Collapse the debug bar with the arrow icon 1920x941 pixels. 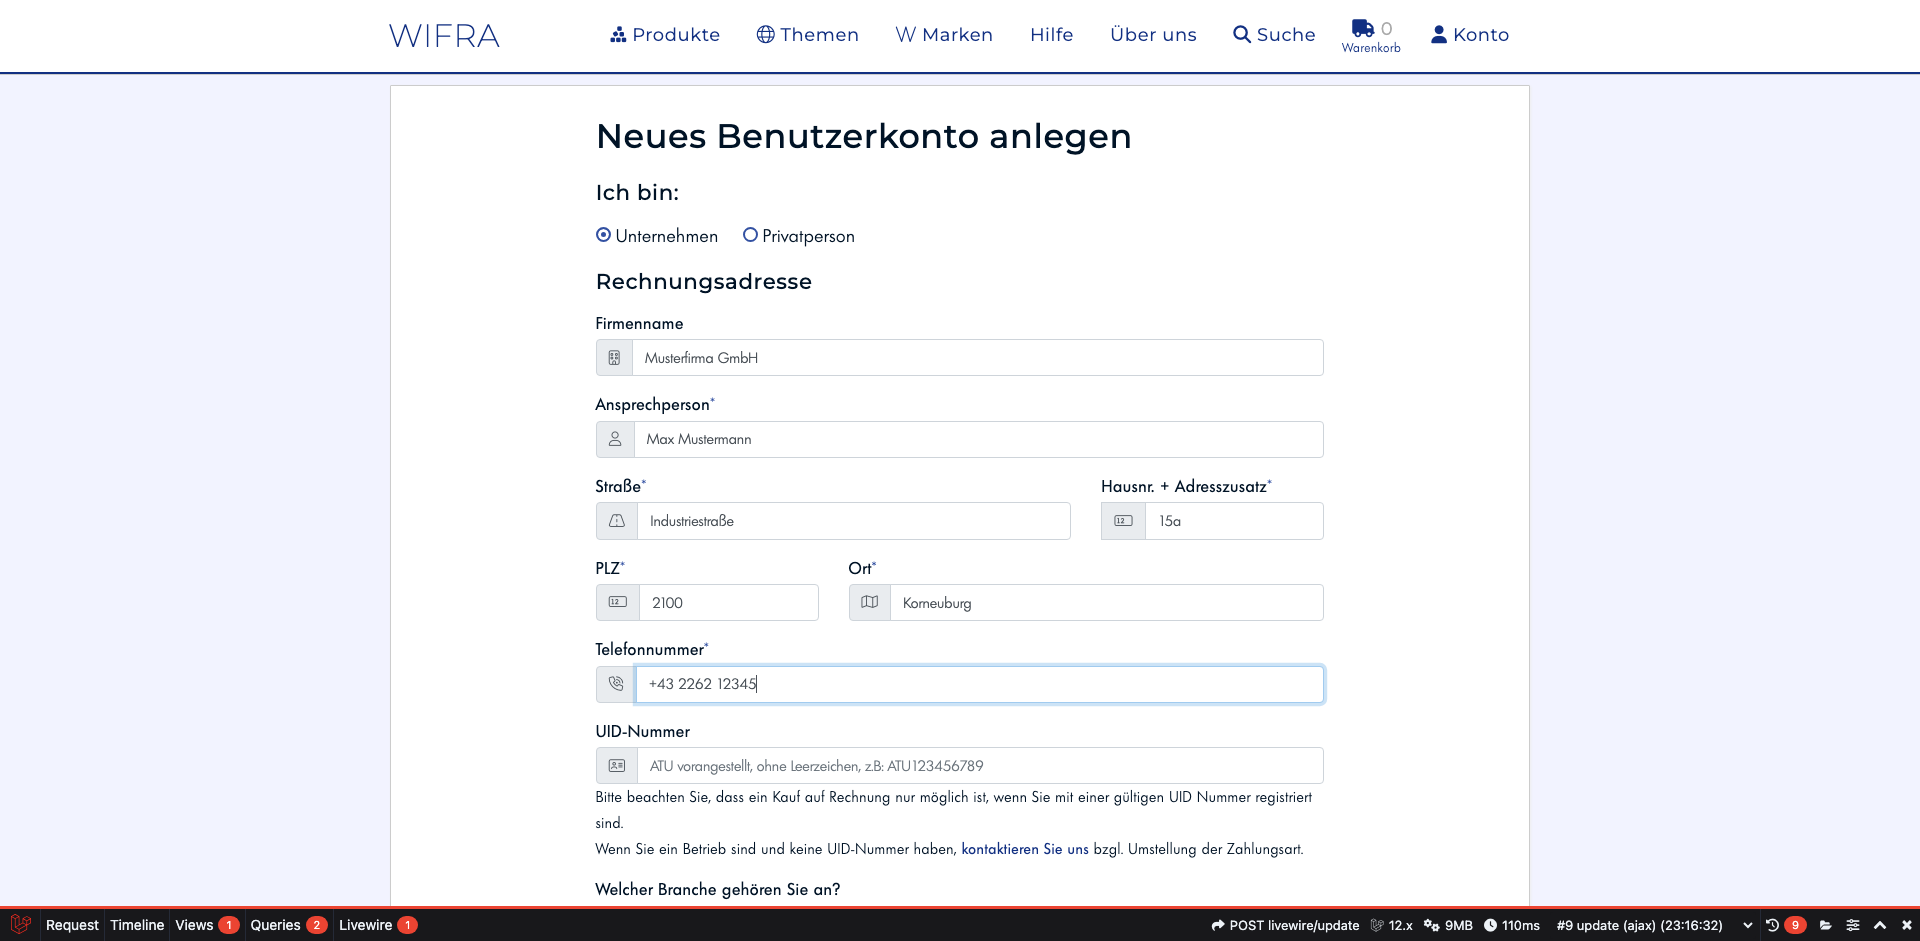click(x=1880, y=925)
